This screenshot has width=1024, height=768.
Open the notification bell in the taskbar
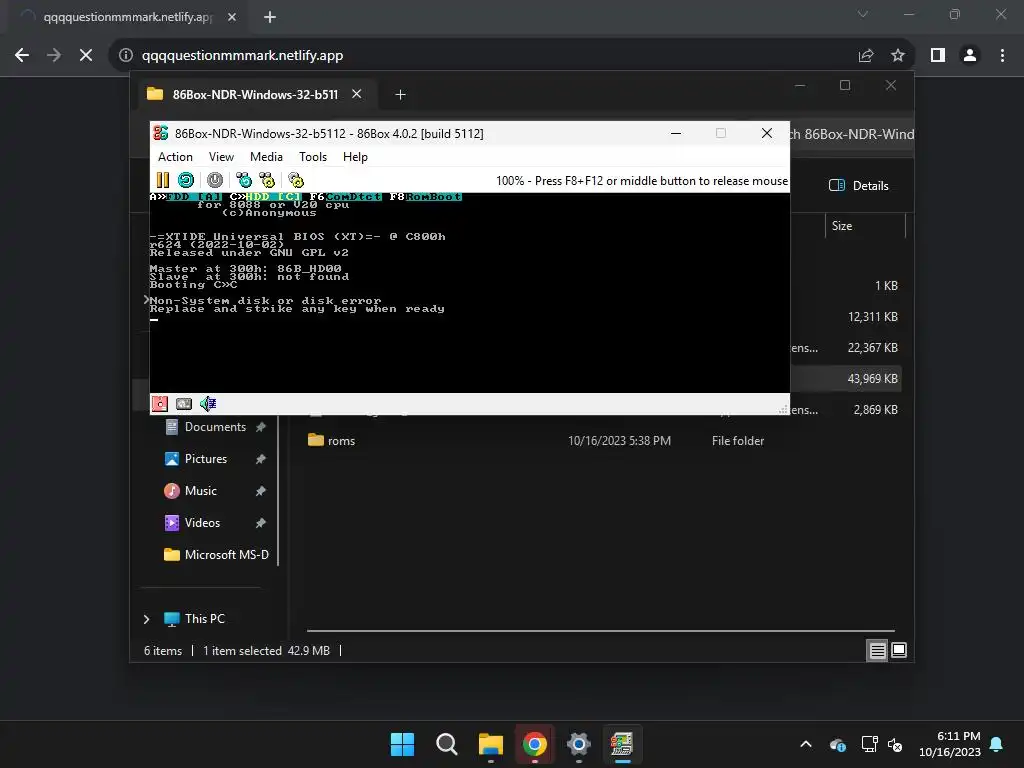(997, 744)
